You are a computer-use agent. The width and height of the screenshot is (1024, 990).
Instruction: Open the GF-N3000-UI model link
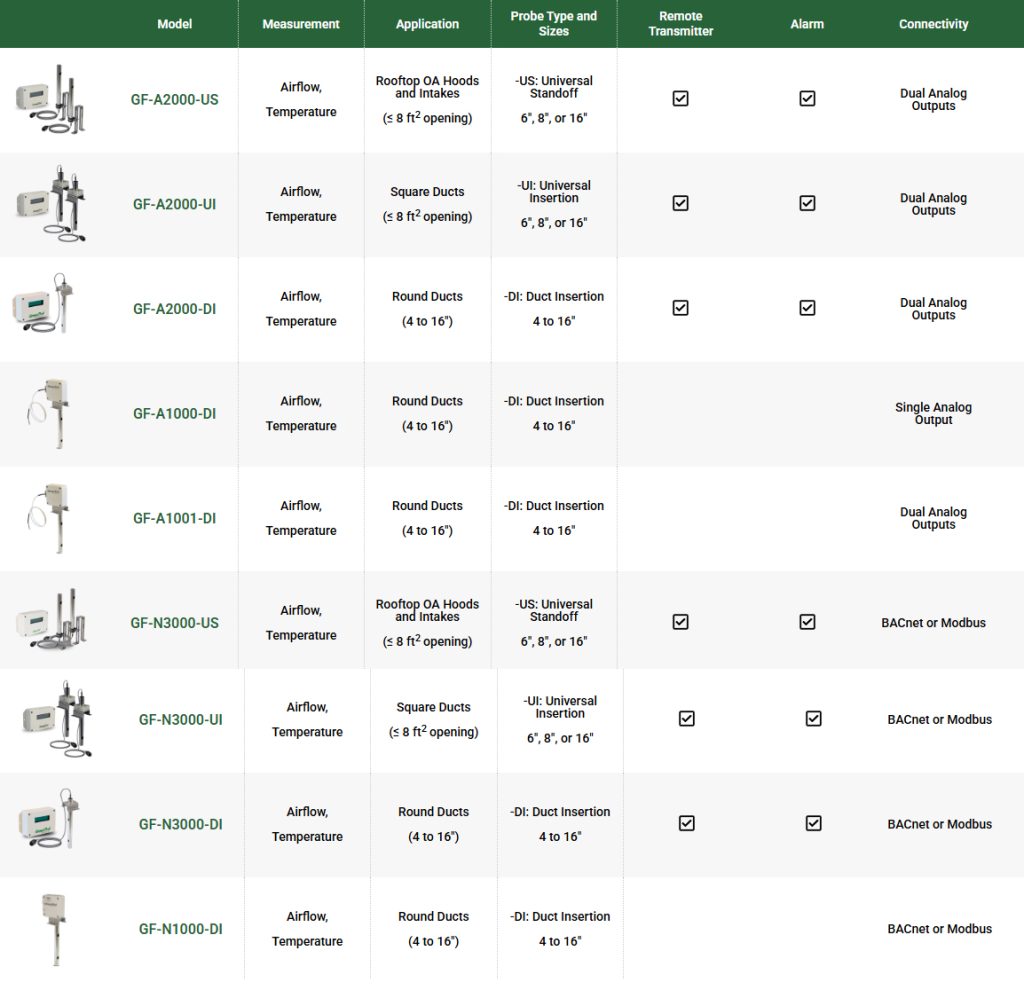pos(180,720)
